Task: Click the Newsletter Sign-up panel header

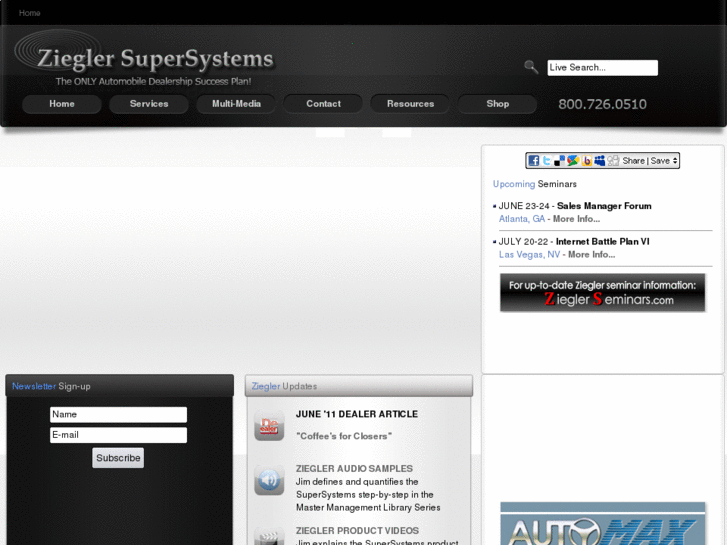Action: pos(120,386)
